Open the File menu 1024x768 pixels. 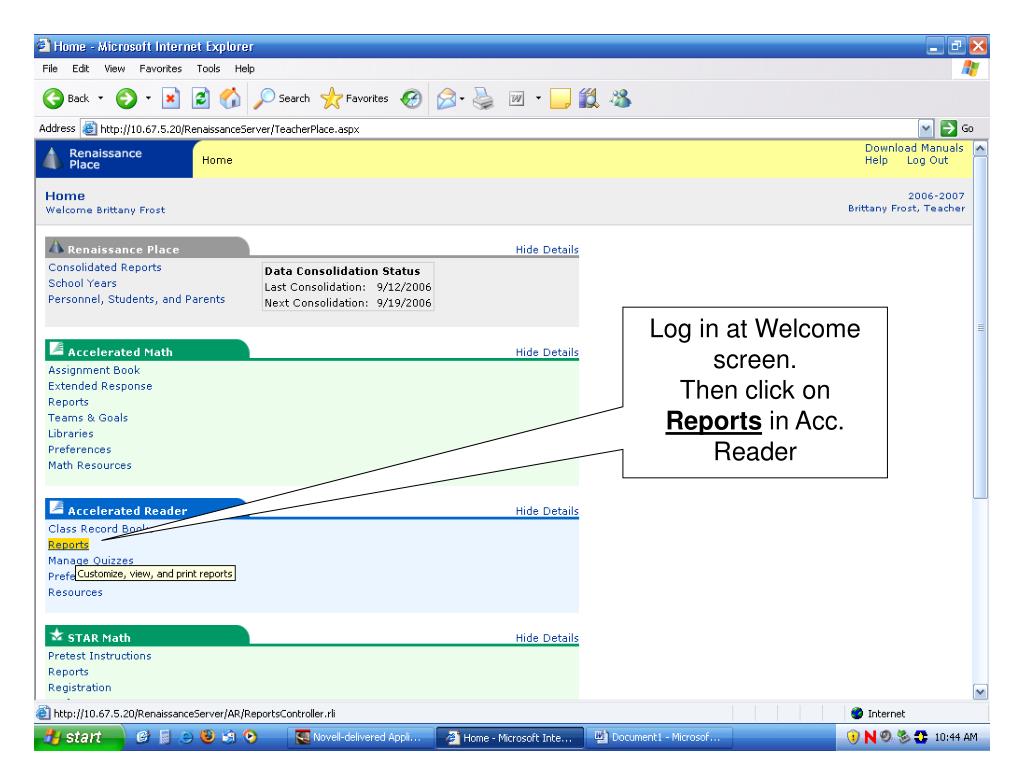[x=50, y=69]
